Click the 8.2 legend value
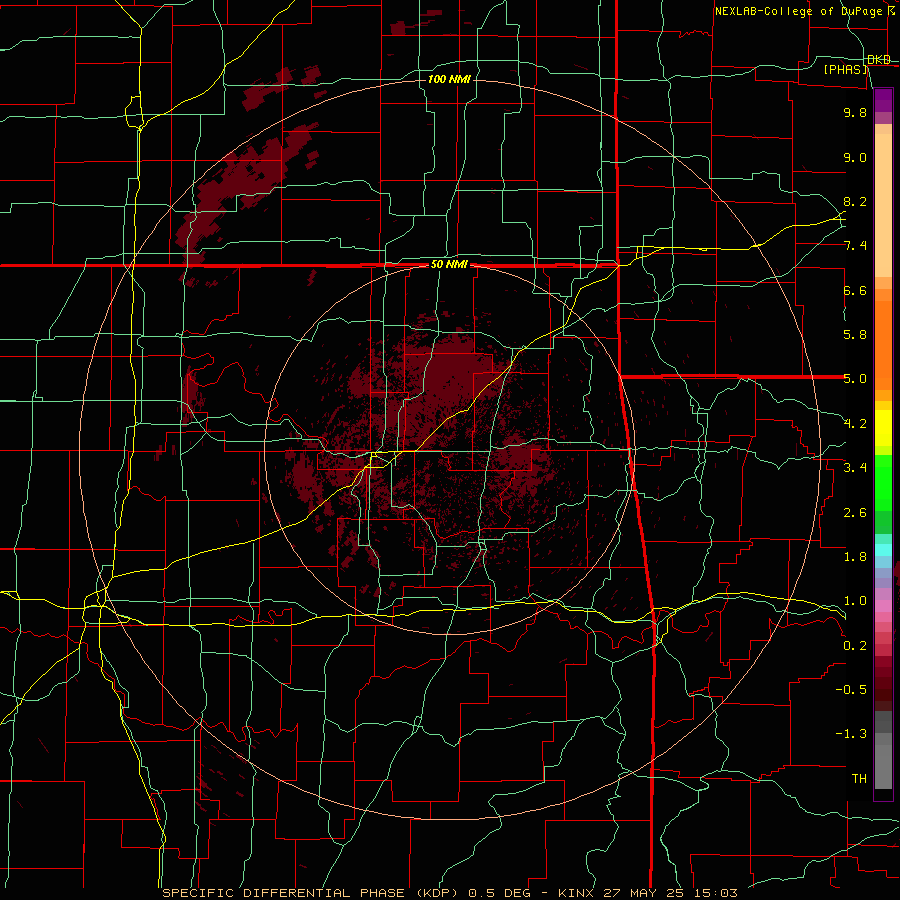900x900 pixels. (x=855, y=201)
